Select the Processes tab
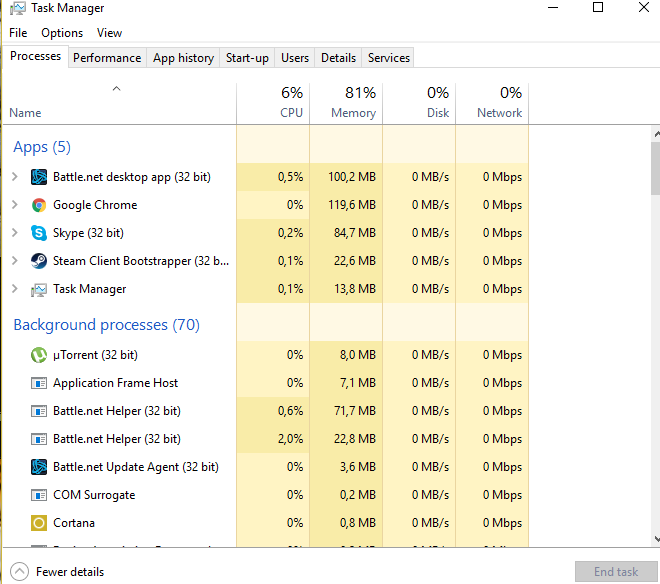Screen dimensions: 660x584 35,56
